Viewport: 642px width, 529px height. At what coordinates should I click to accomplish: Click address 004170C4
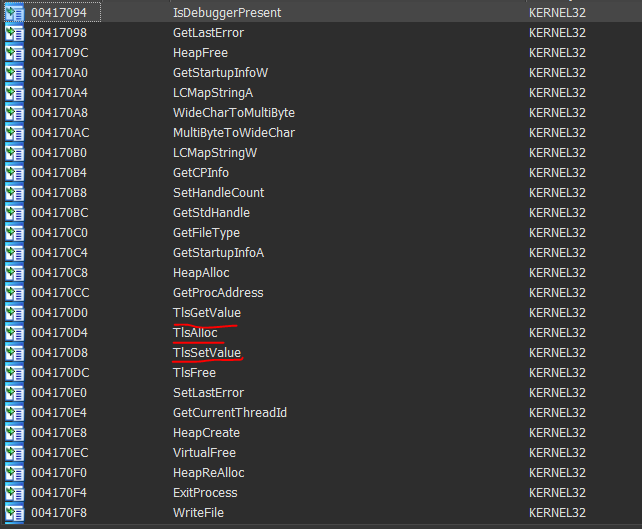pos(59,253)
